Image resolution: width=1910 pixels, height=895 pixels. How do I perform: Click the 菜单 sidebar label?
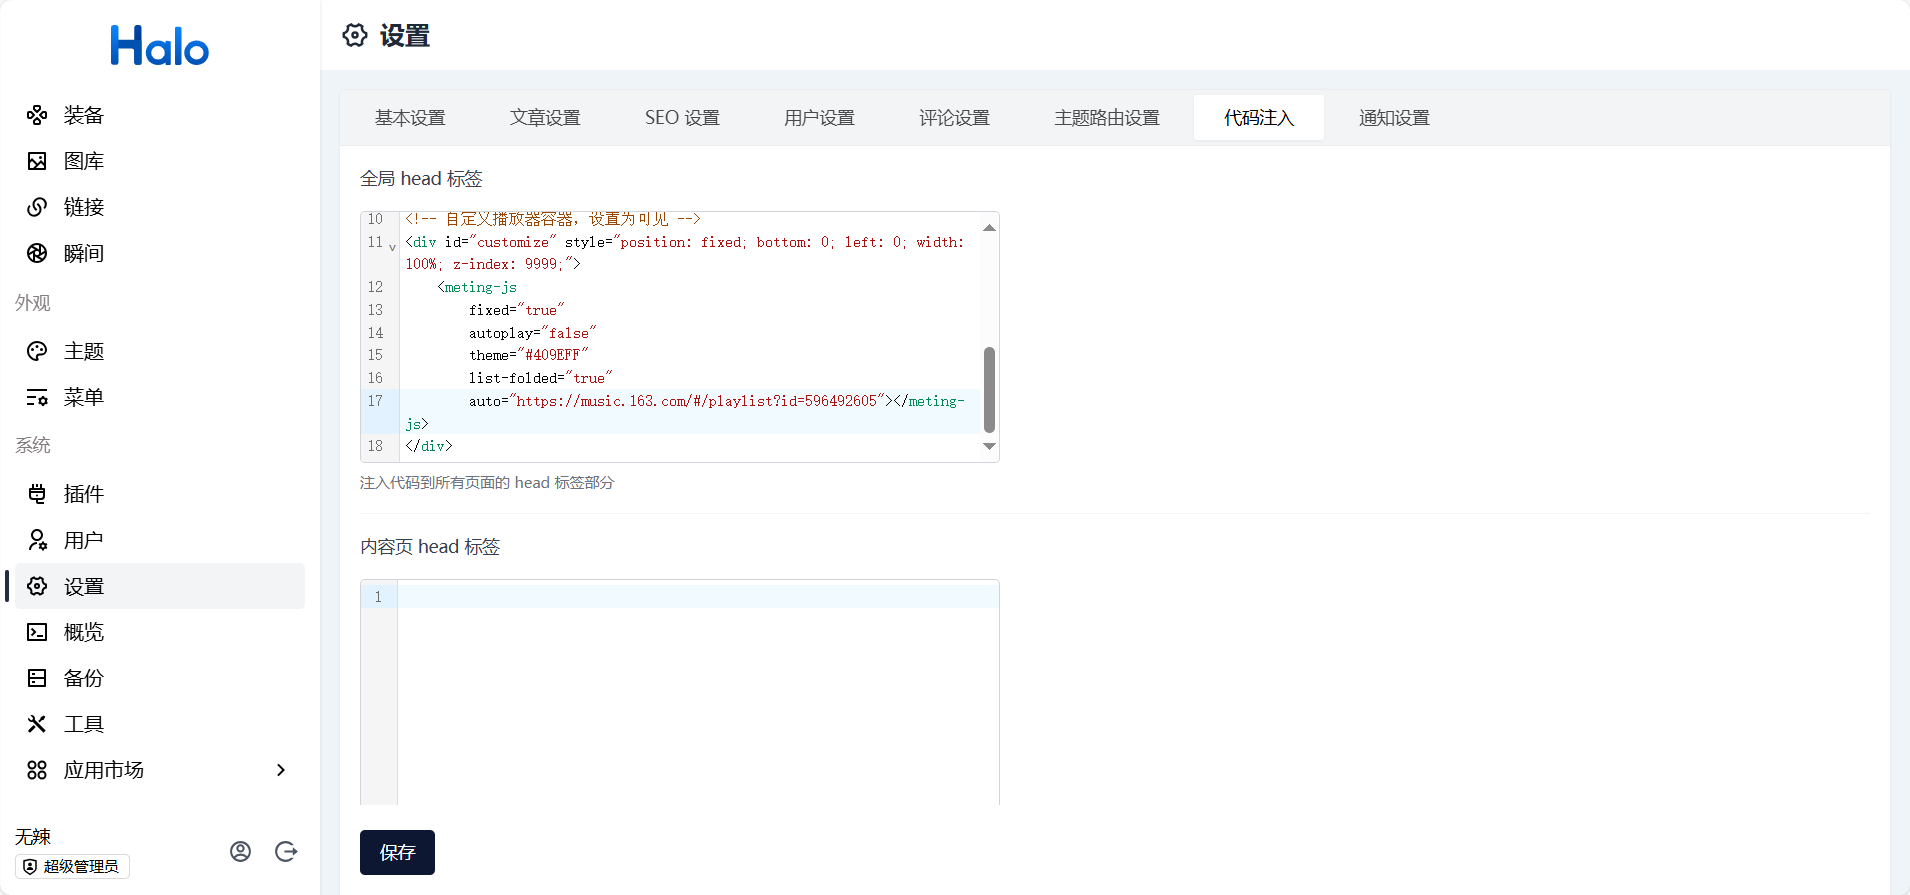(84, 397)
